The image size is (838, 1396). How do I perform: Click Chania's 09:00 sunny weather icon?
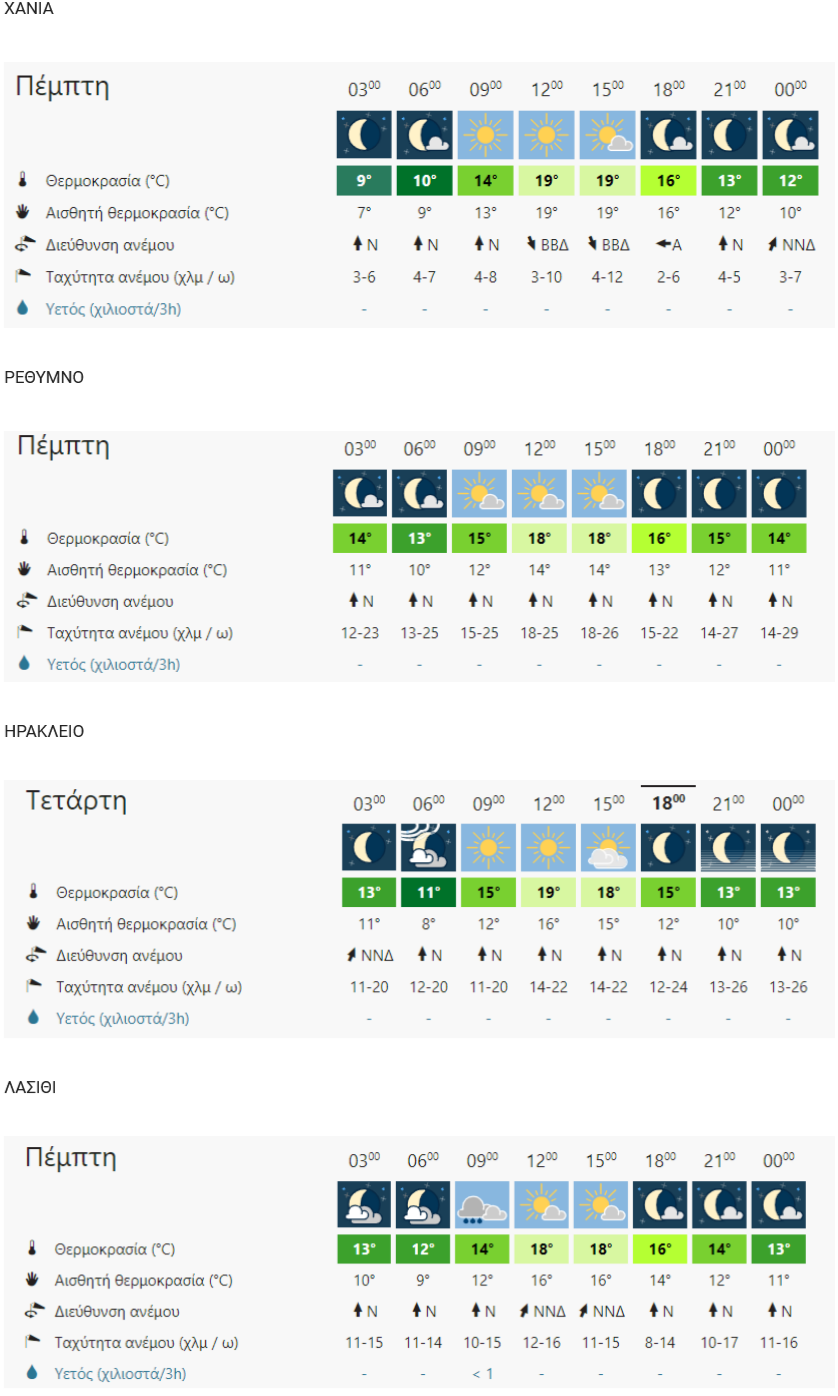486,135
